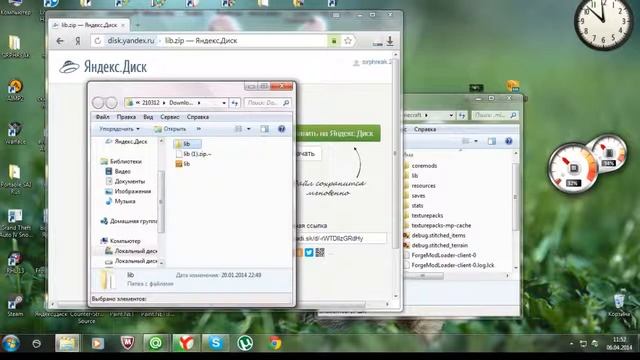Open help icon in the minecraft Explorer window
Screen dimensions: 640x360
509,141
